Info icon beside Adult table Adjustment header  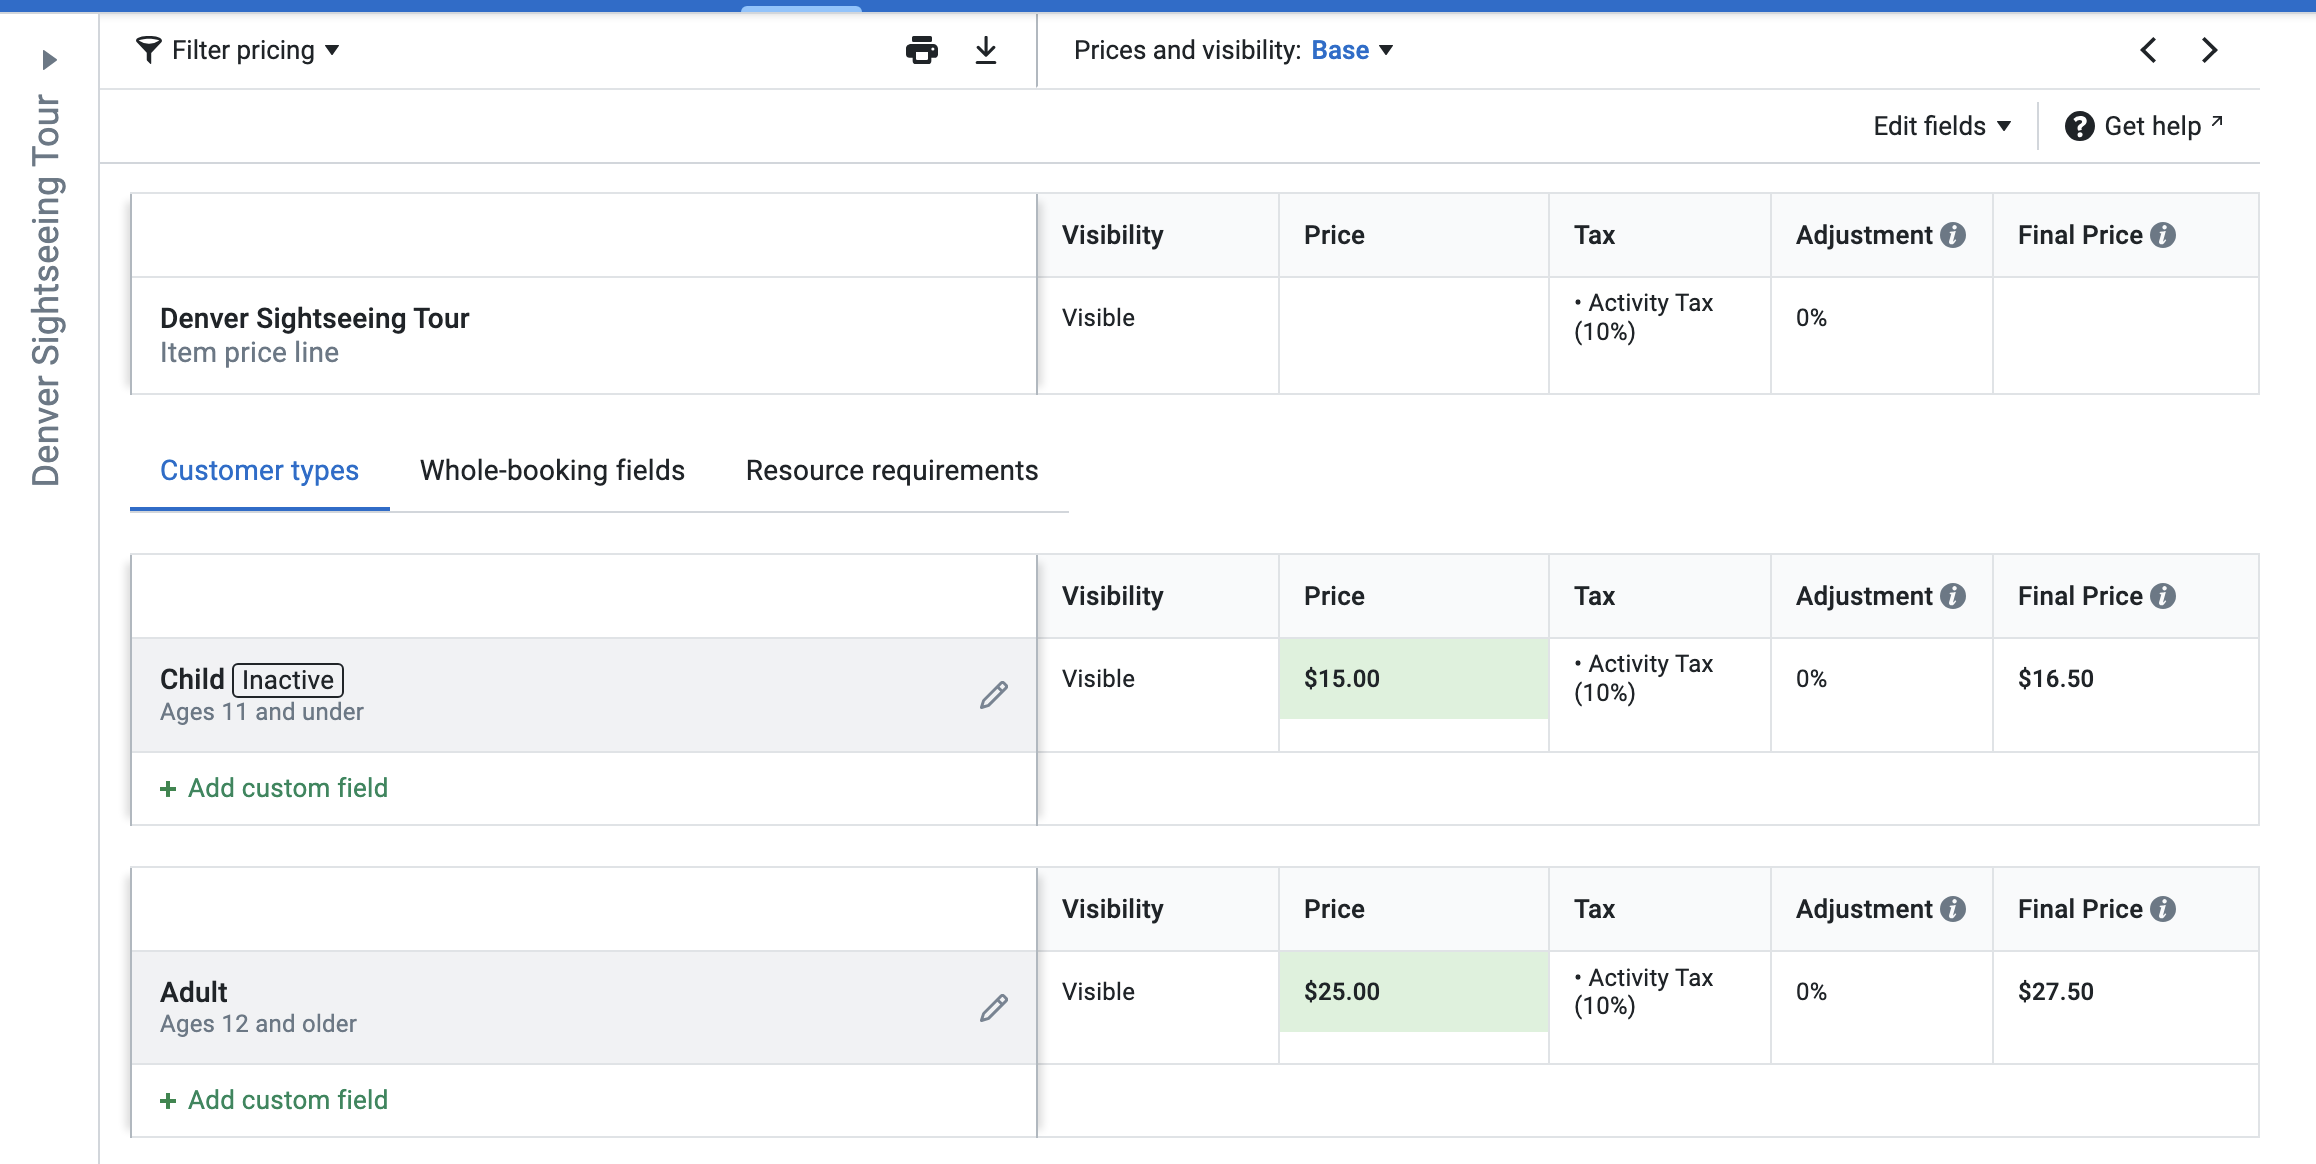[x=1952, y=909]
